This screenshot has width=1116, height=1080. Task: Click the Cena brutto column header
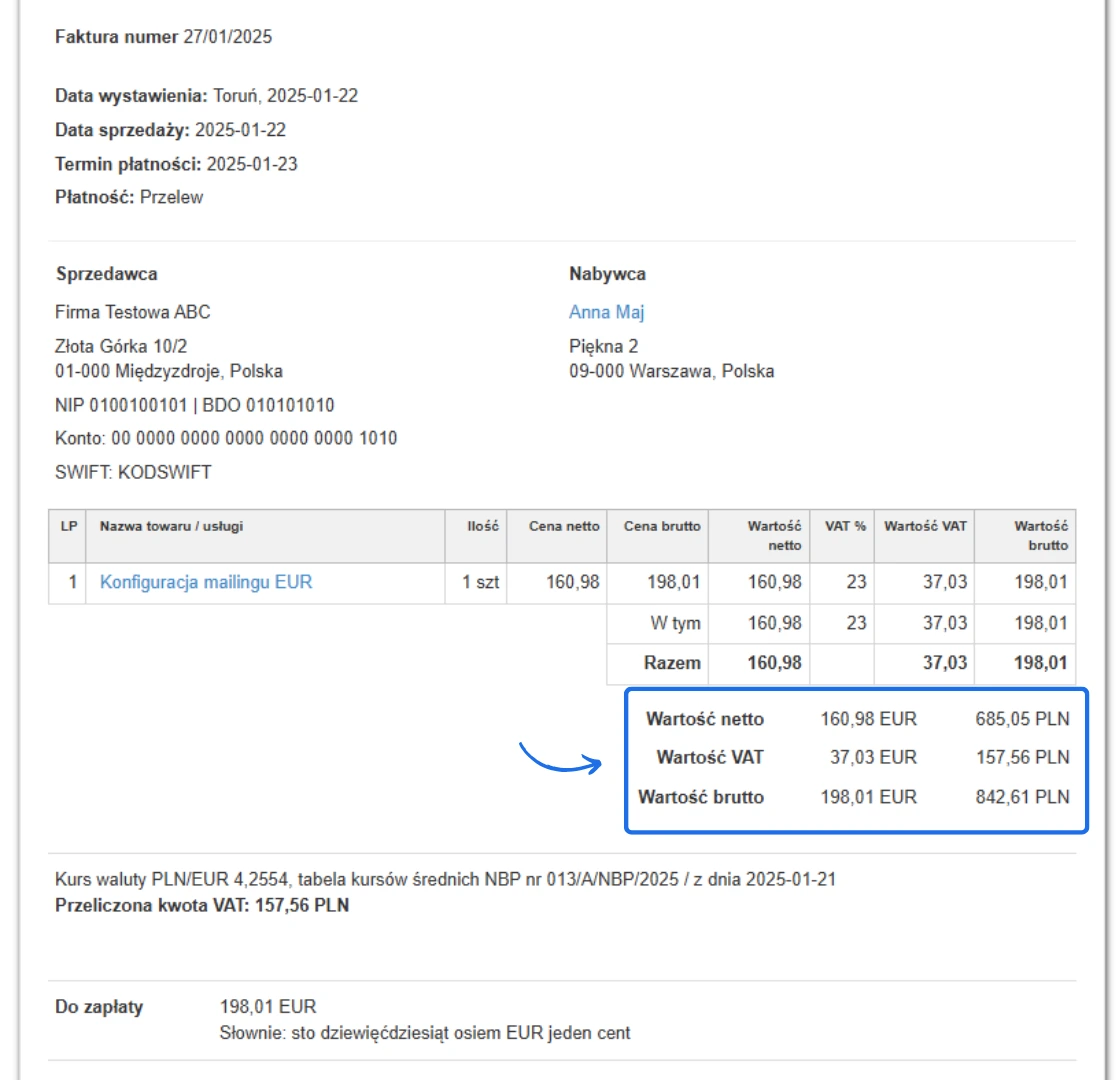[x=662, y=526]
